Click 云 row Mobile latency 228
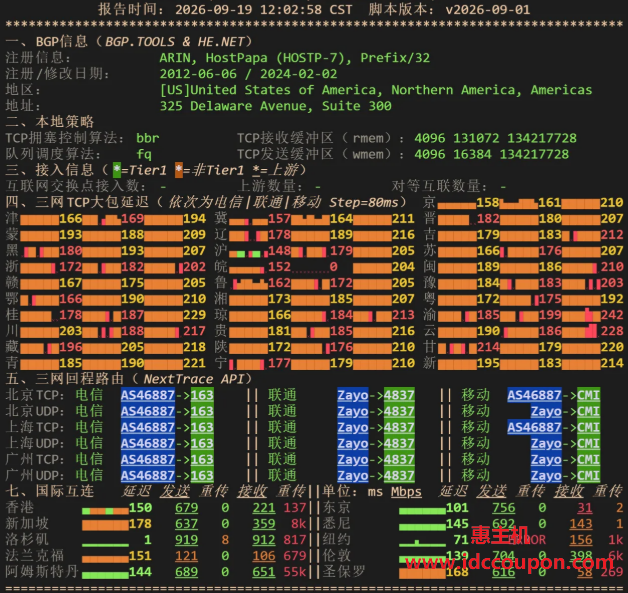The width and height of the screenshot is (628, 593). coord(612,331)
